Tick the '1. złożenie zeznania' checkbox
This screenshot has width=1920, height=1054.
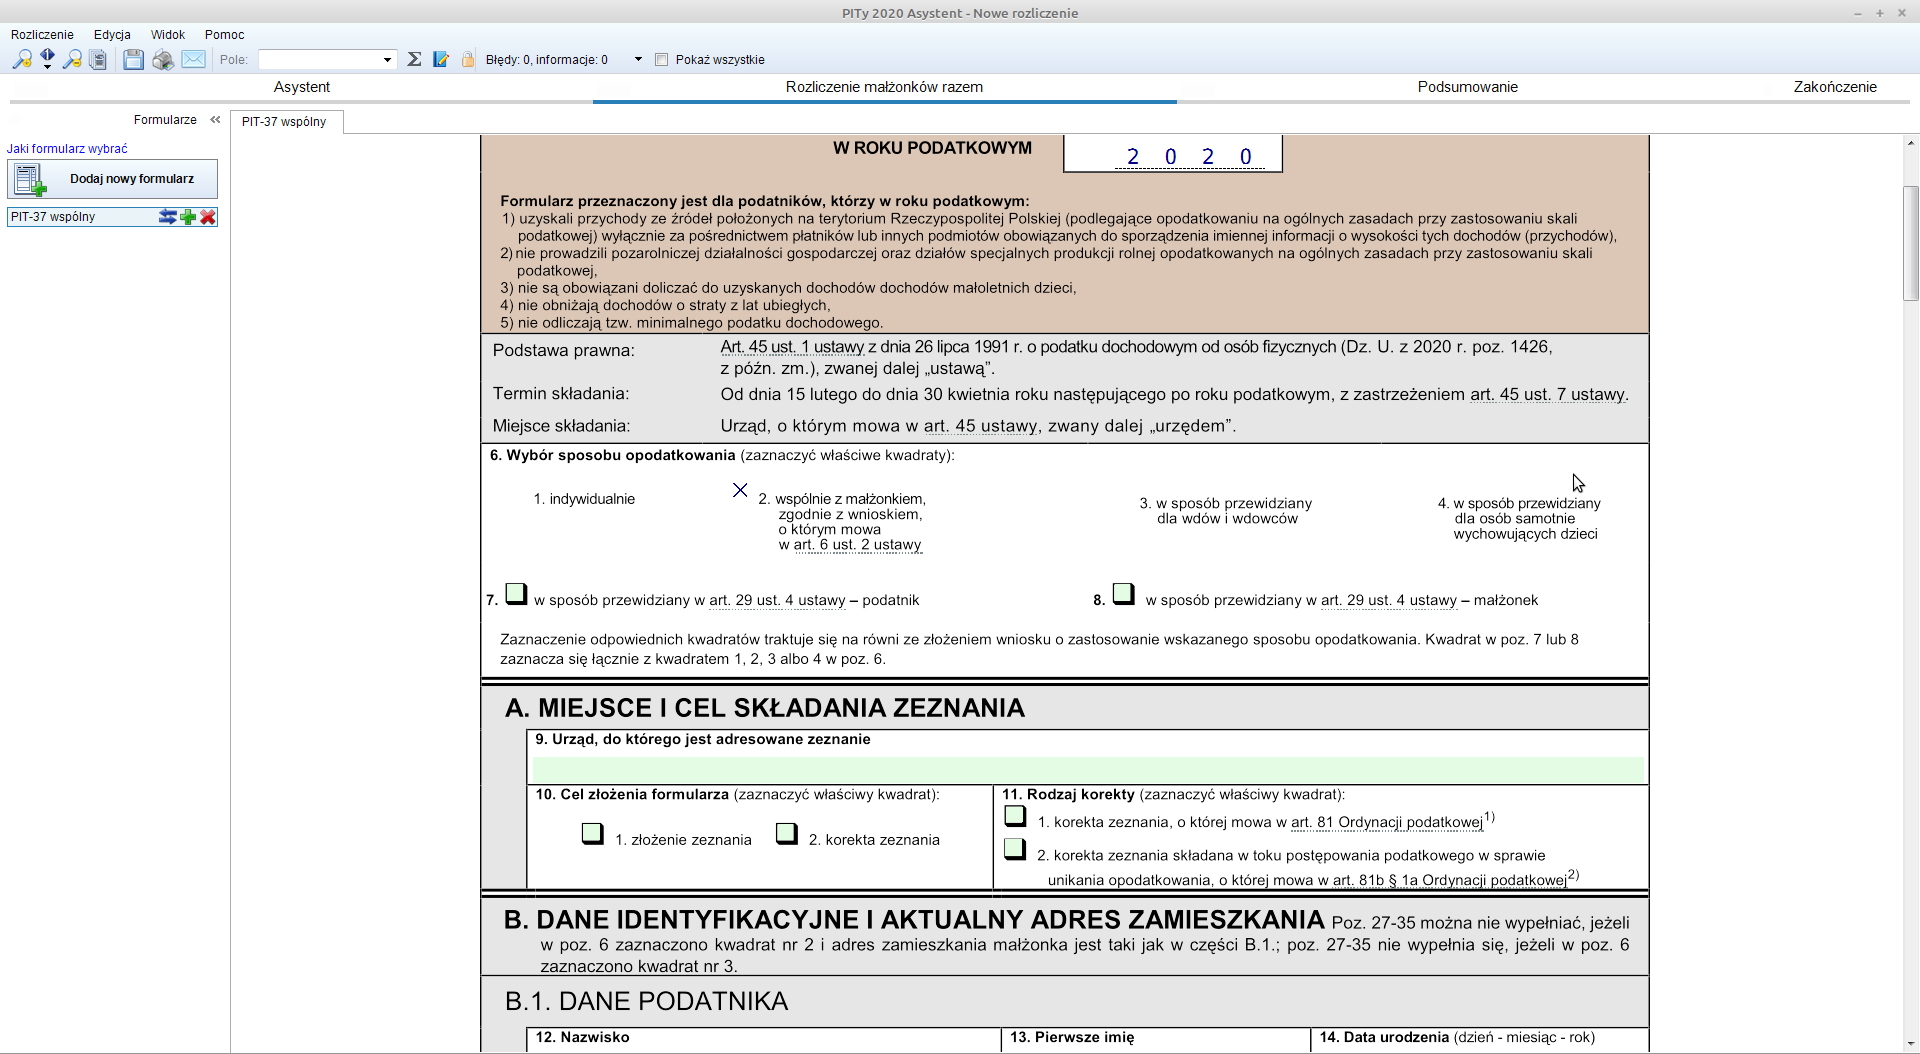pyautogui.click(x=592, y=834)
